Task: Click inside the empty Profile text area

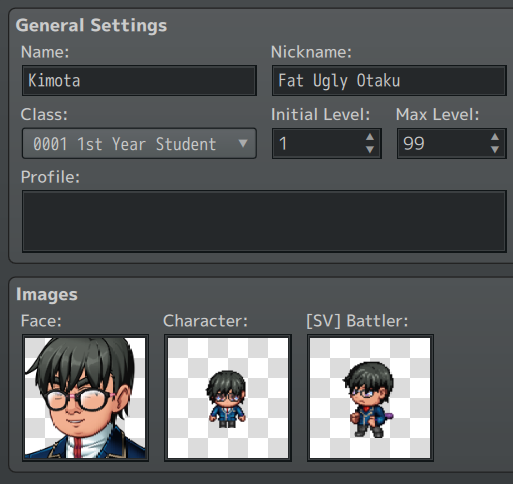Action: tap(264, 221)
